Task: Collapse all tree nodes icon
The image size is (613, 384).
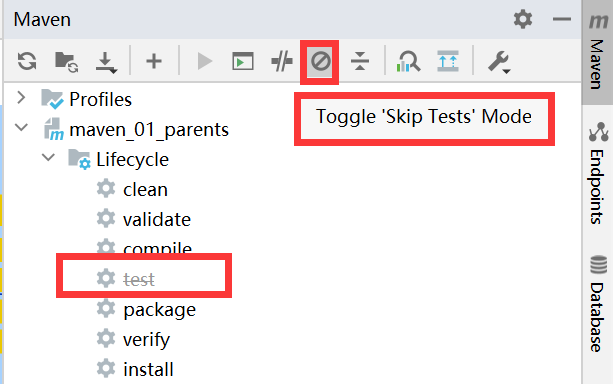Action: click(x=360, y=61)
